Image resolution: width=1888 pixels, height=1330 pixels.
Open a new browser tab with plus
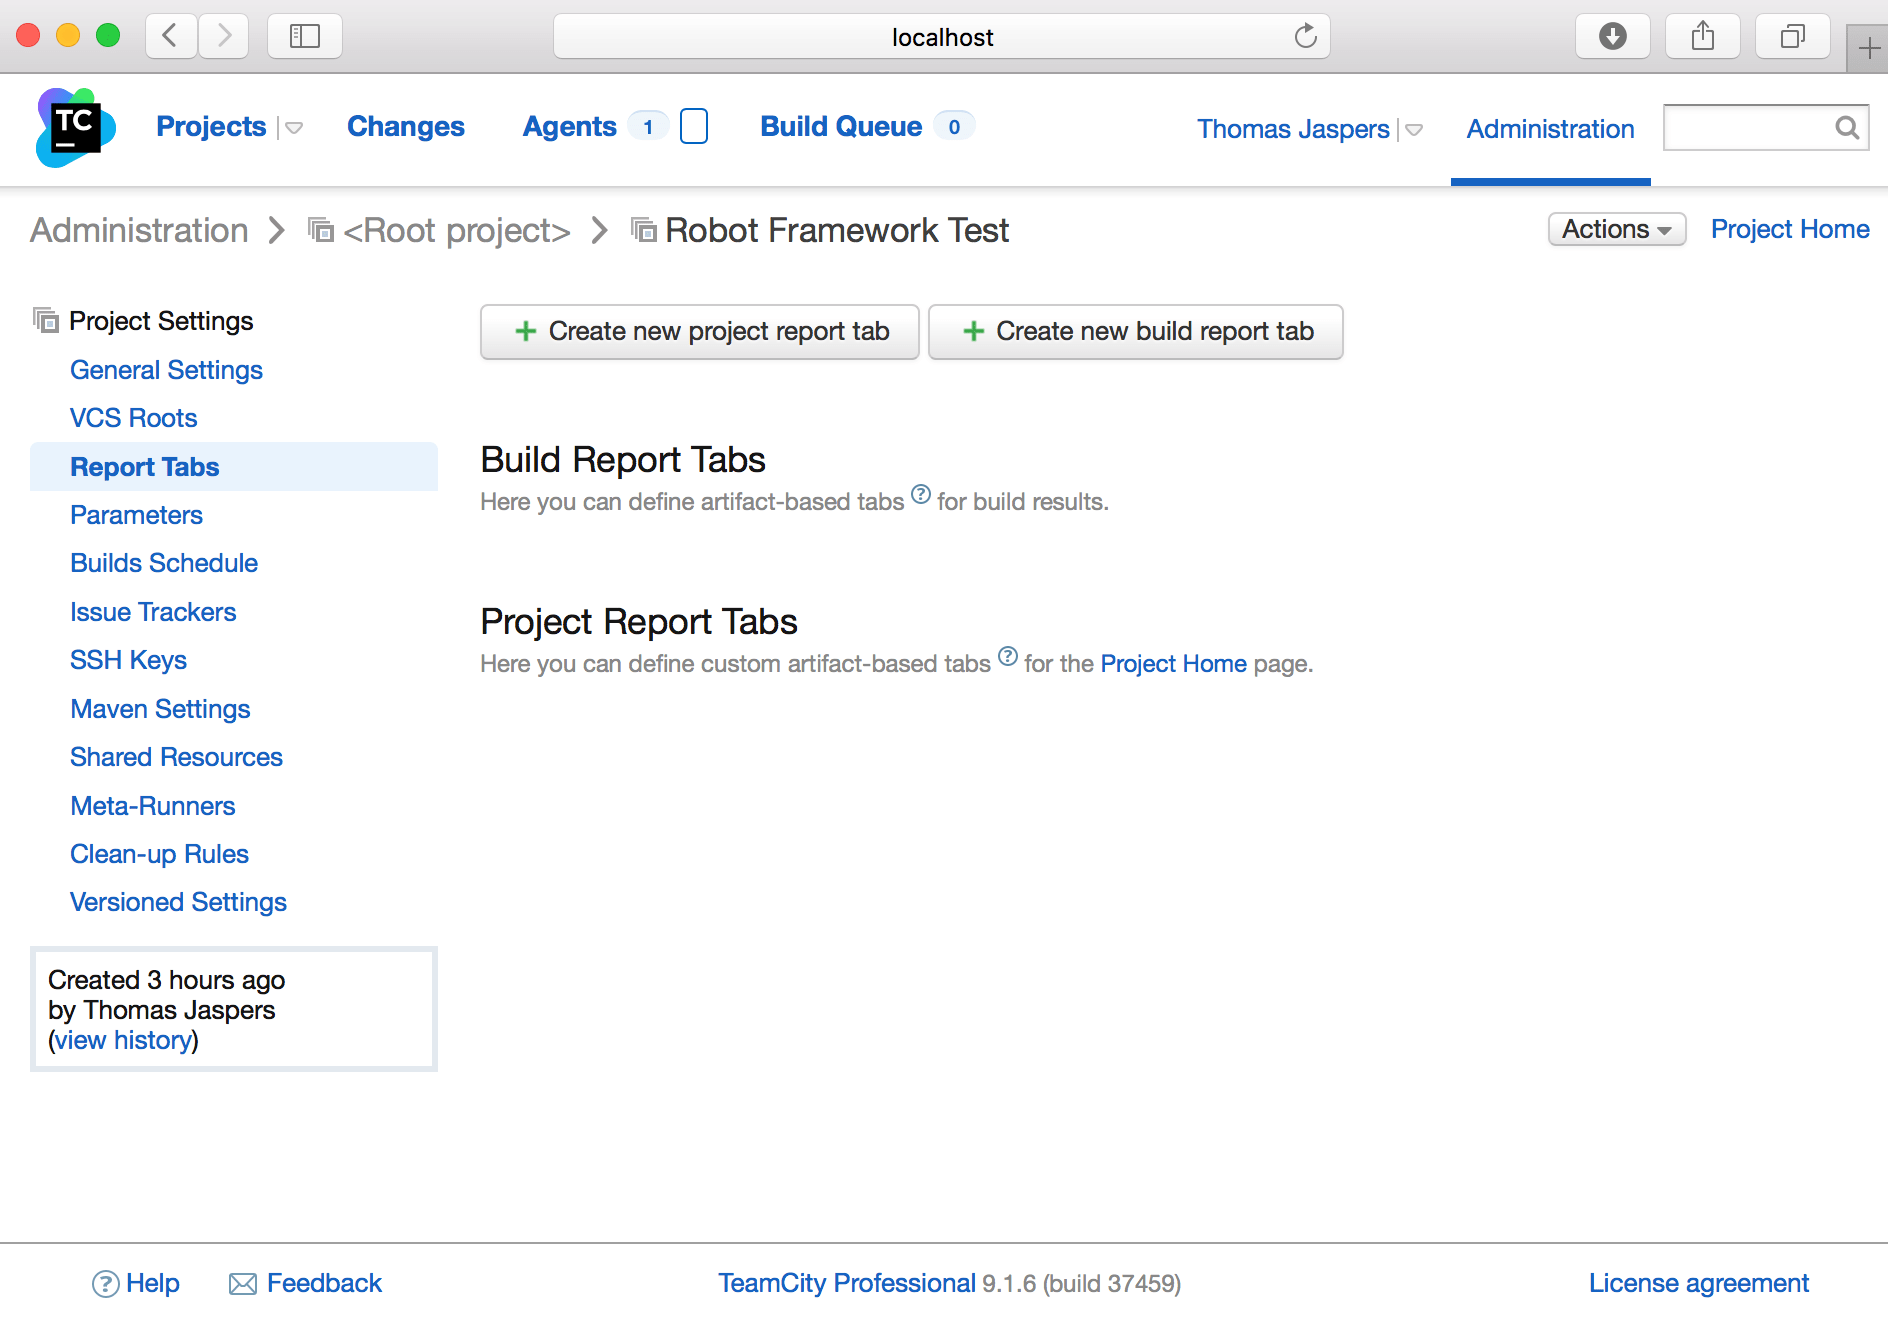pyautogui.click(x=1867, y=48)
